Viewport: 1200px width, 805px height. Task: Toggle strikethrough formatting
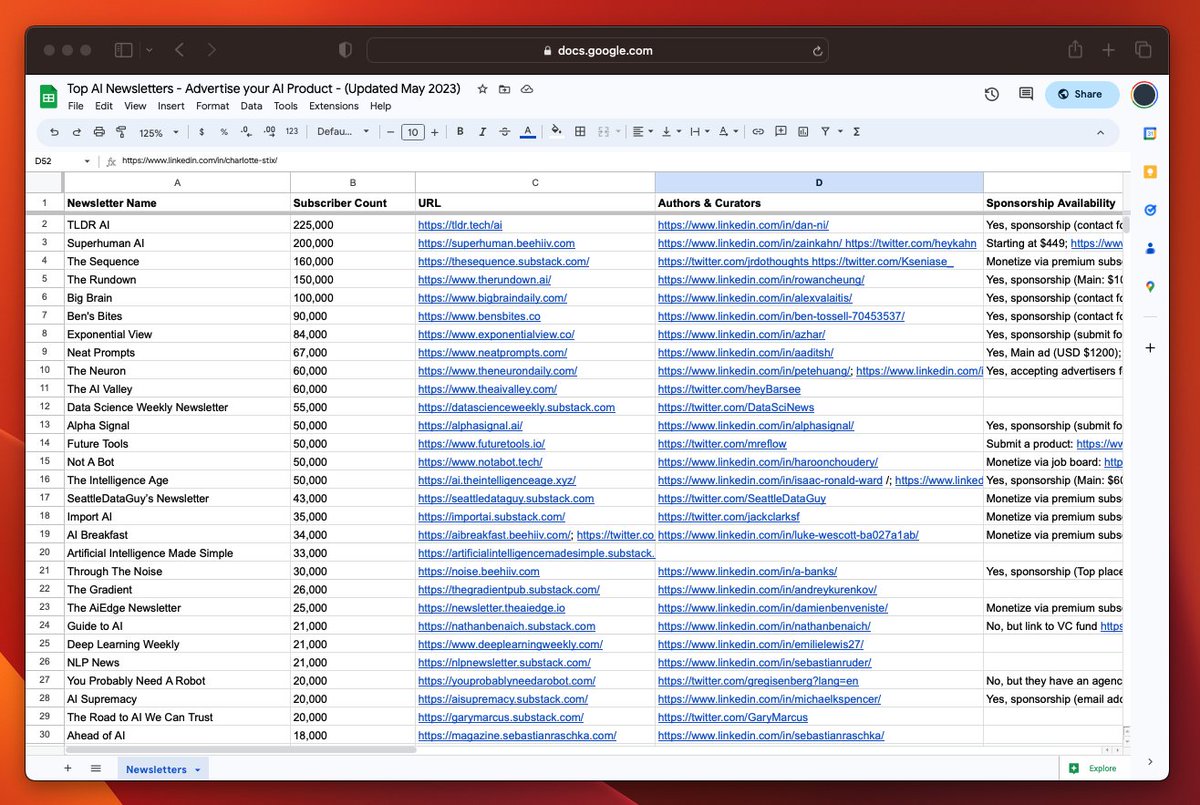(504, 132)
